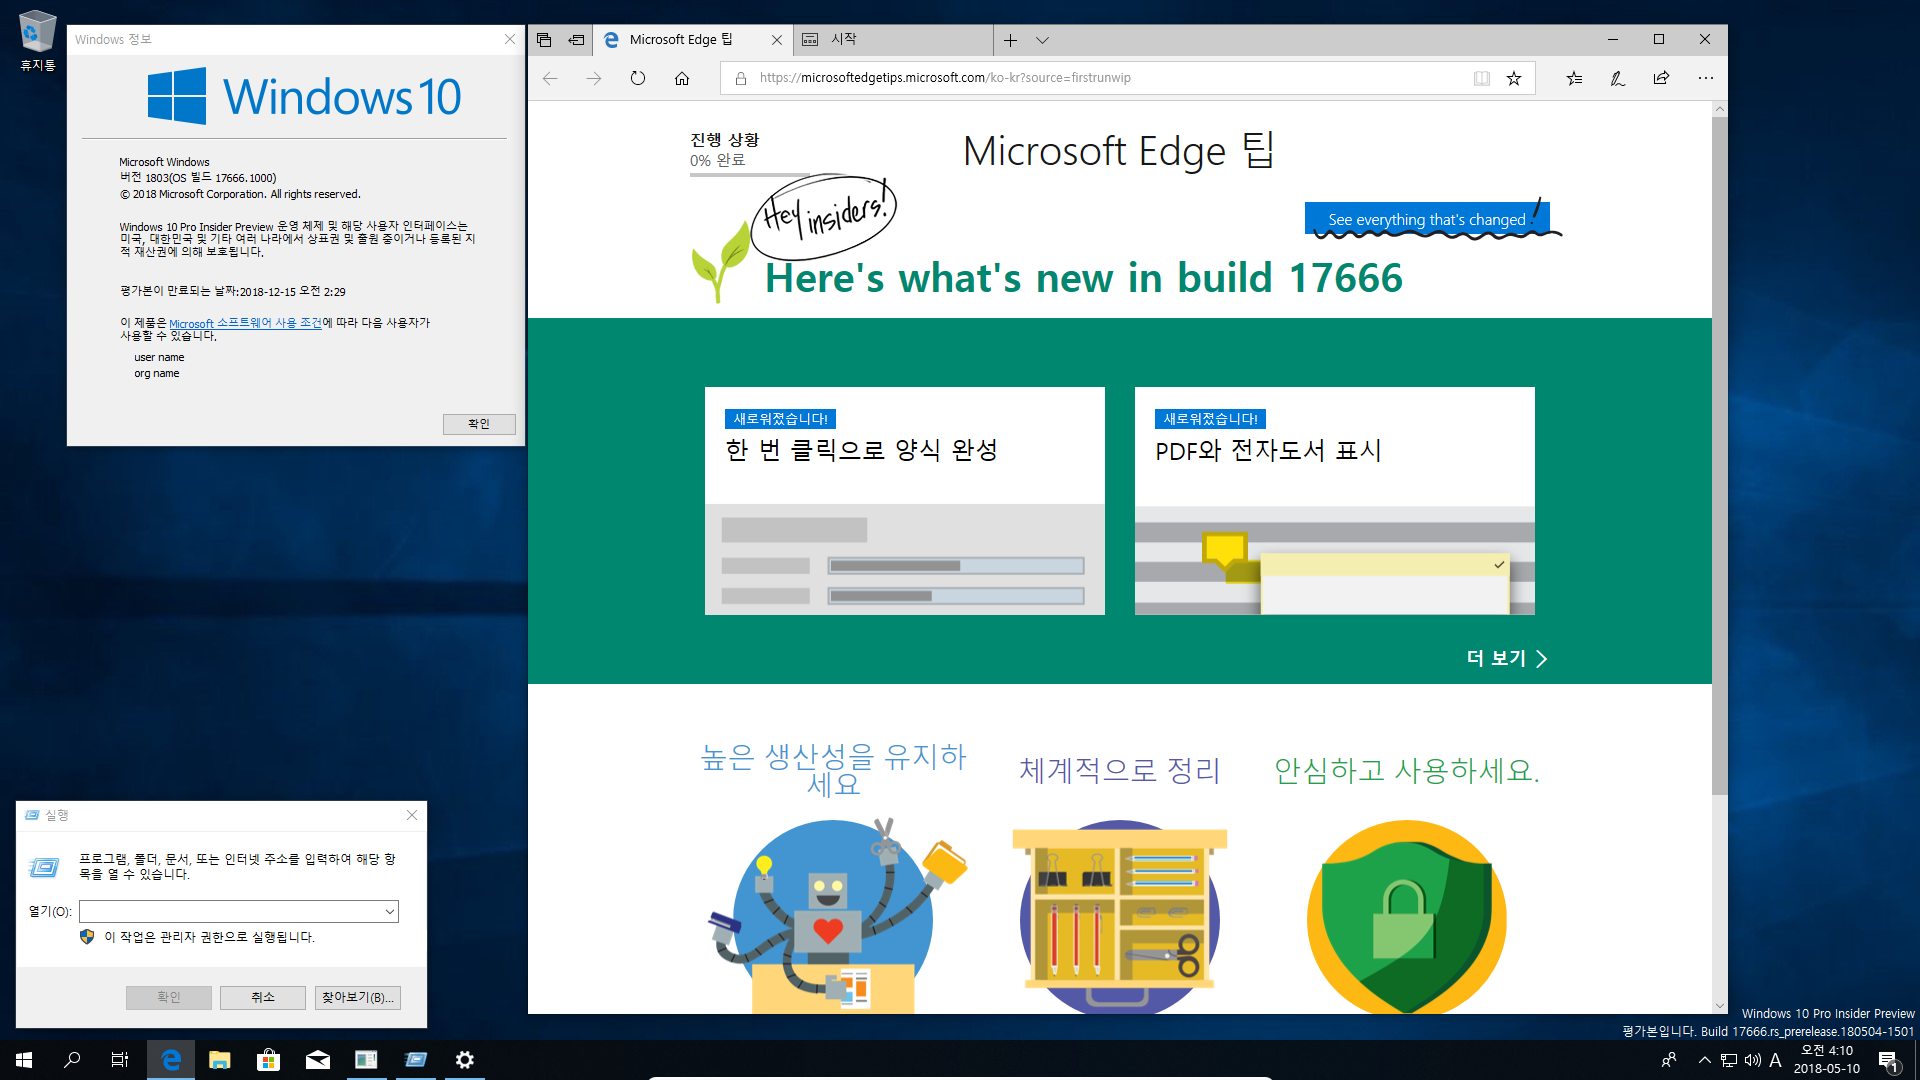The image size is (1920, 1080).
Task: Open Action Center notifications
Action: 1888,1061
